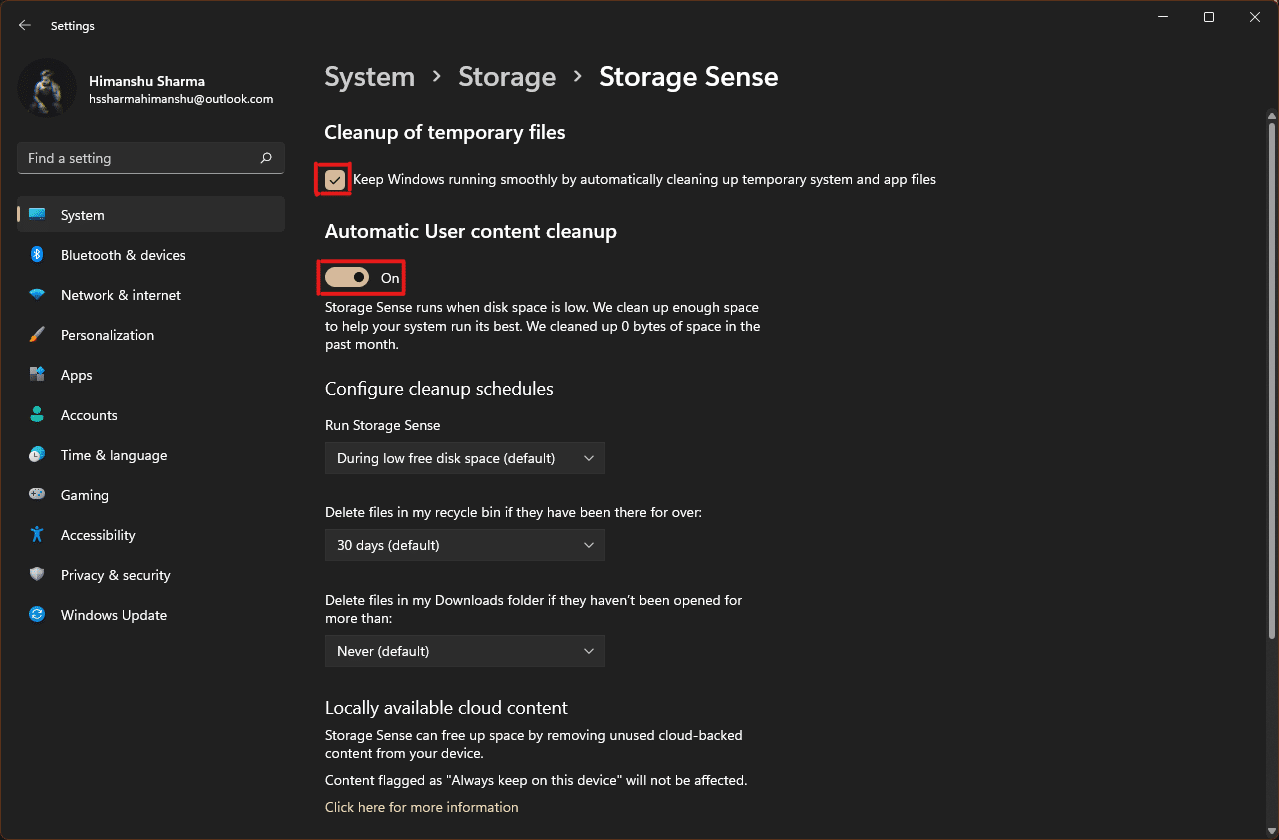Open Downloads folder deletion period dropdown
This screenshot has width=1279, height=840.
pos(465,651)
